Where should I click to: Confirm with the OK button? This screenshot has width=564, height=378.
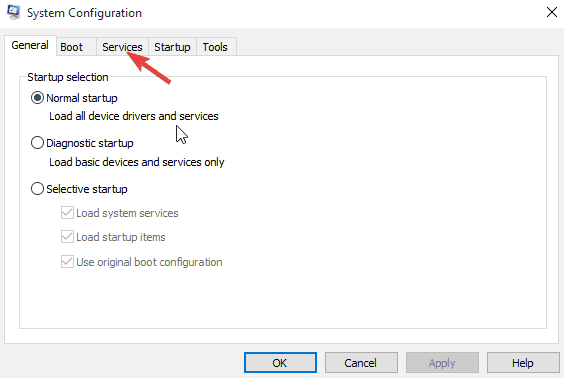(280, 363)
